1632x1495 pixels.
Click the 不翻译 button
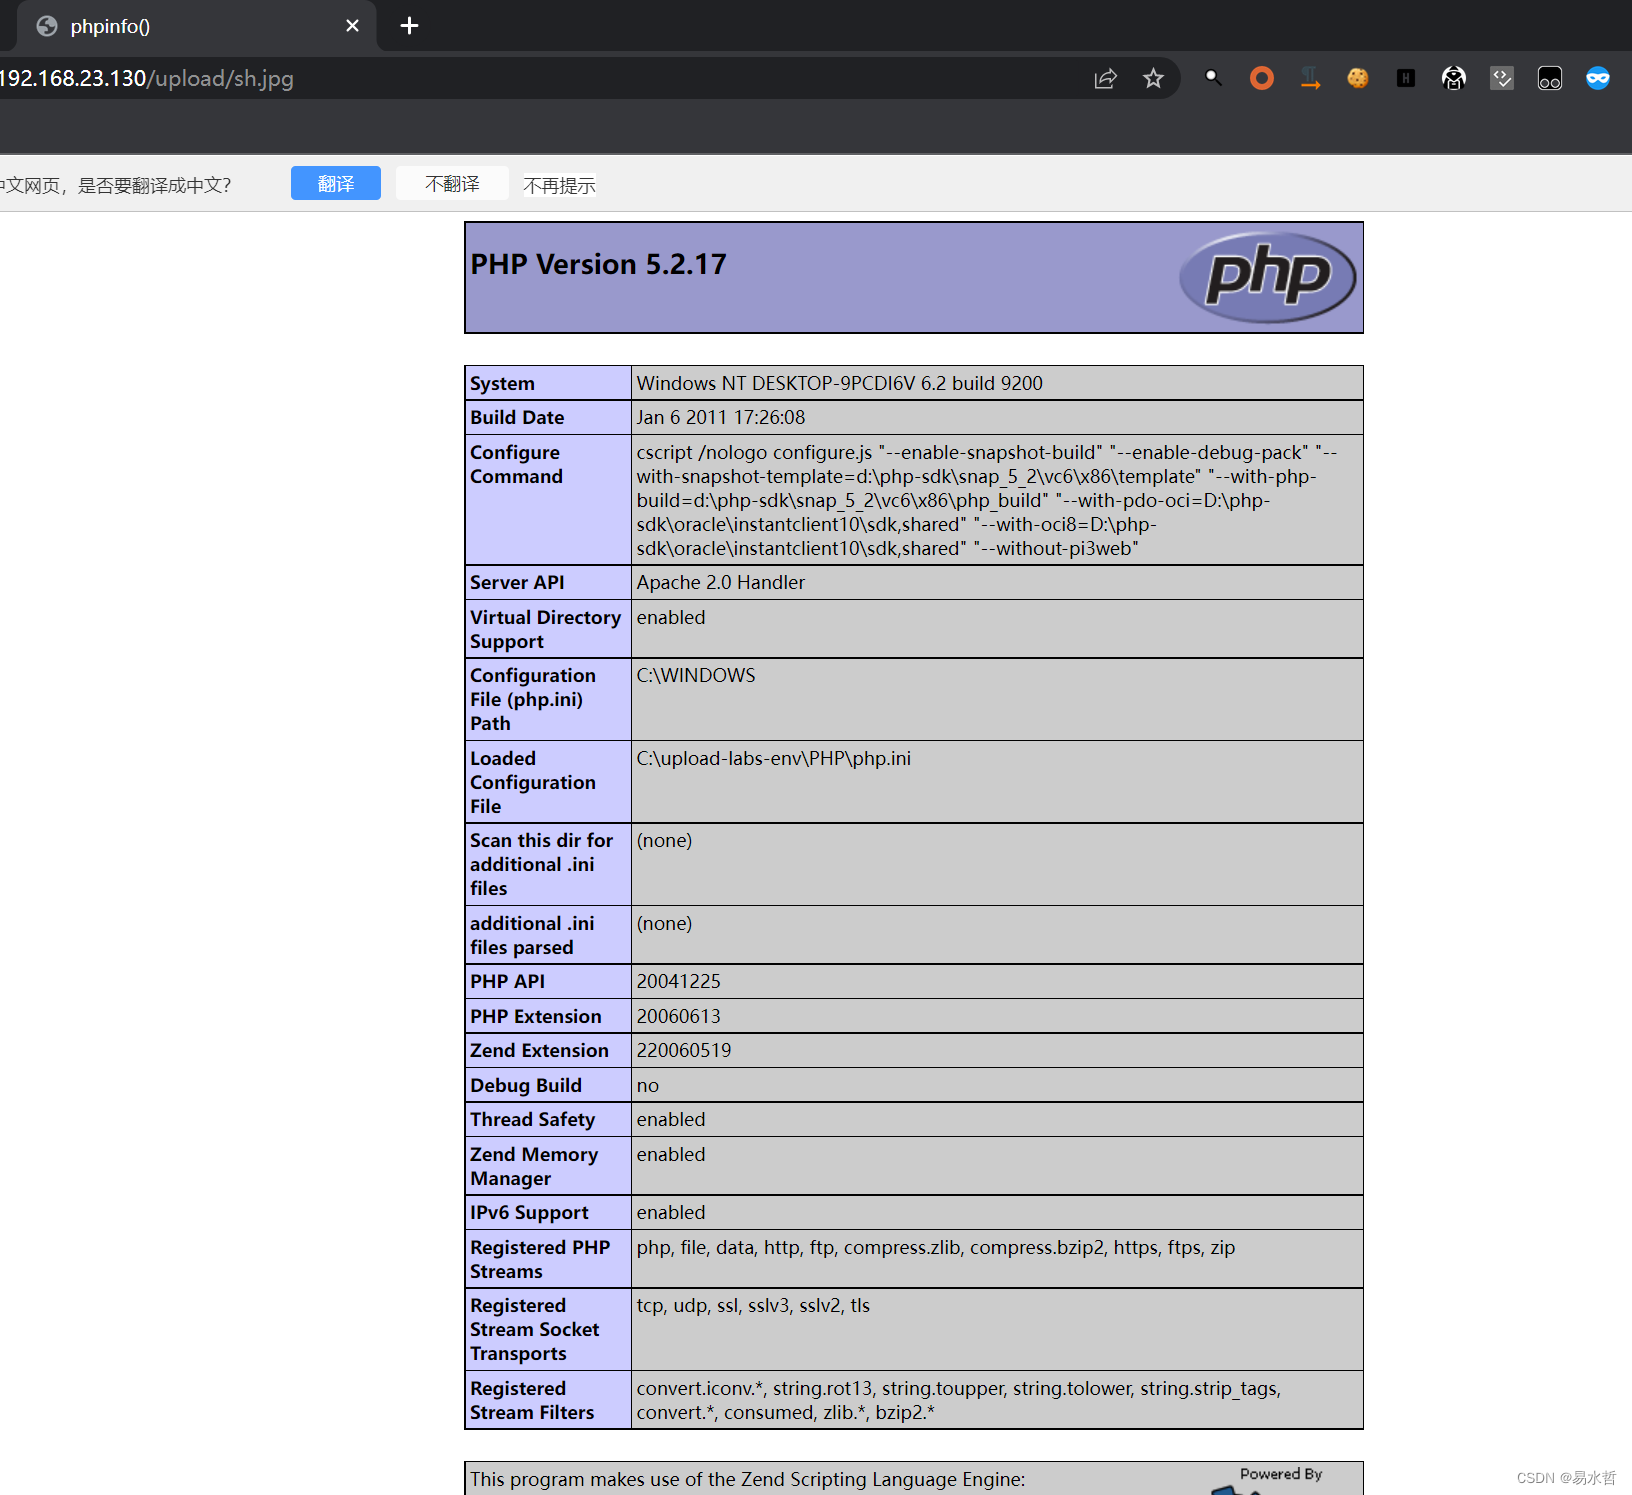tap(452, 184)
